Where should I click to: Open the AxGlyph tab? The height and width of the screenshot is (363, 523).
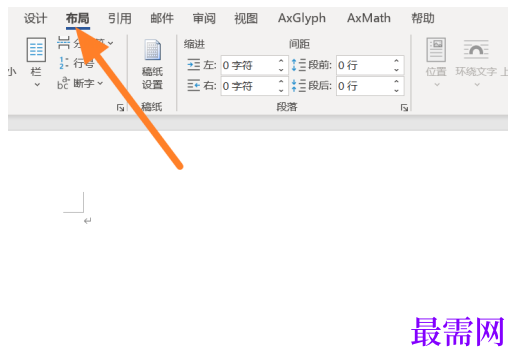[302, 18]
